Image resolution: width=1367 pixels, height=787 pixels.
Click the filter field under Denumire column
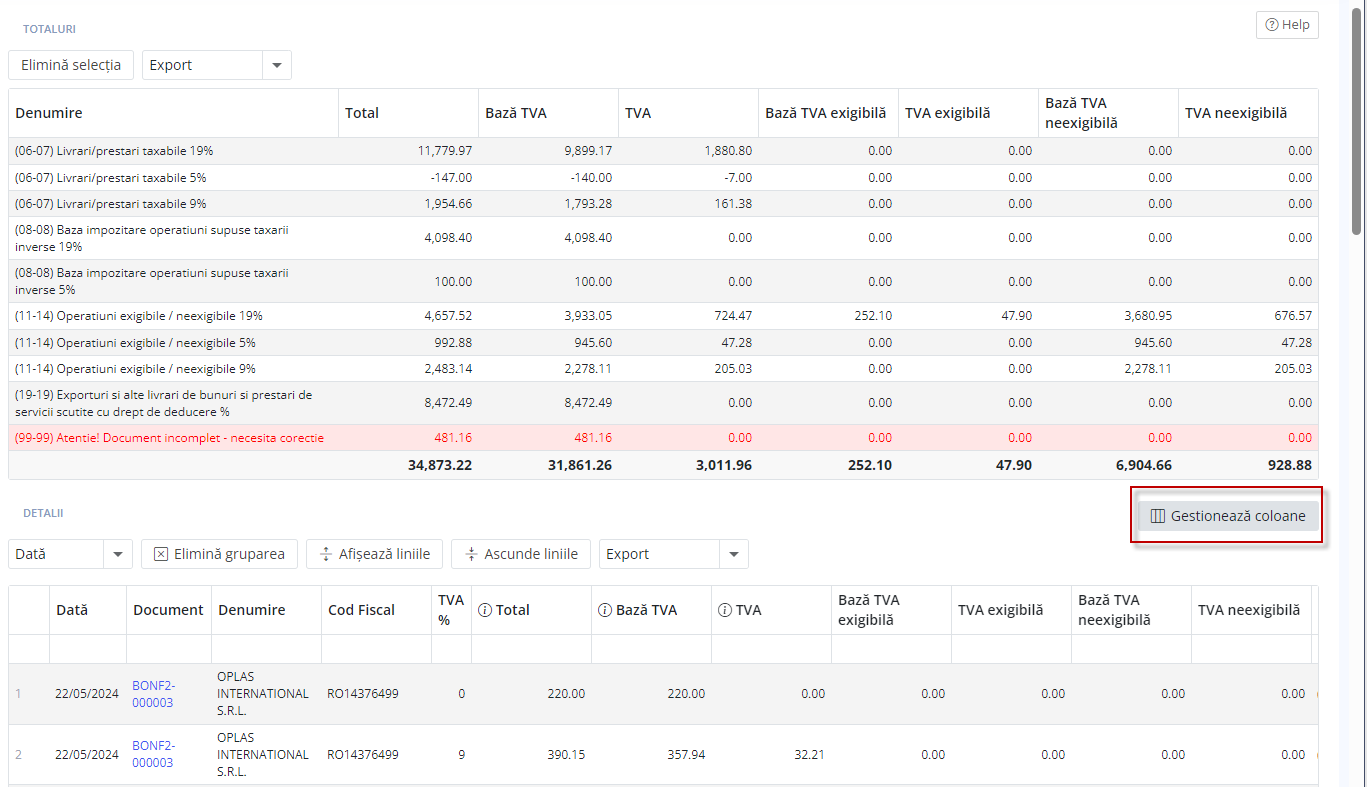pyautogui.click(x=266, y=649)
